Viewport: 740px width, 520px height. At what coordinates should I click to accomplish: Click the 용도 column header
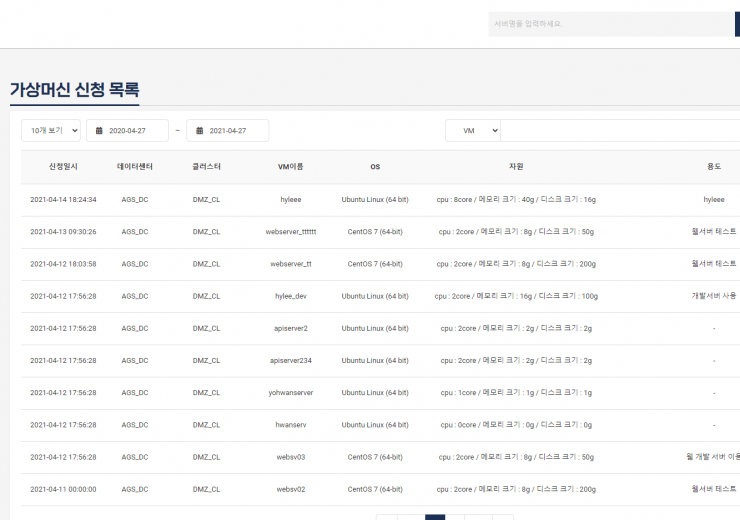pos(713,166)
